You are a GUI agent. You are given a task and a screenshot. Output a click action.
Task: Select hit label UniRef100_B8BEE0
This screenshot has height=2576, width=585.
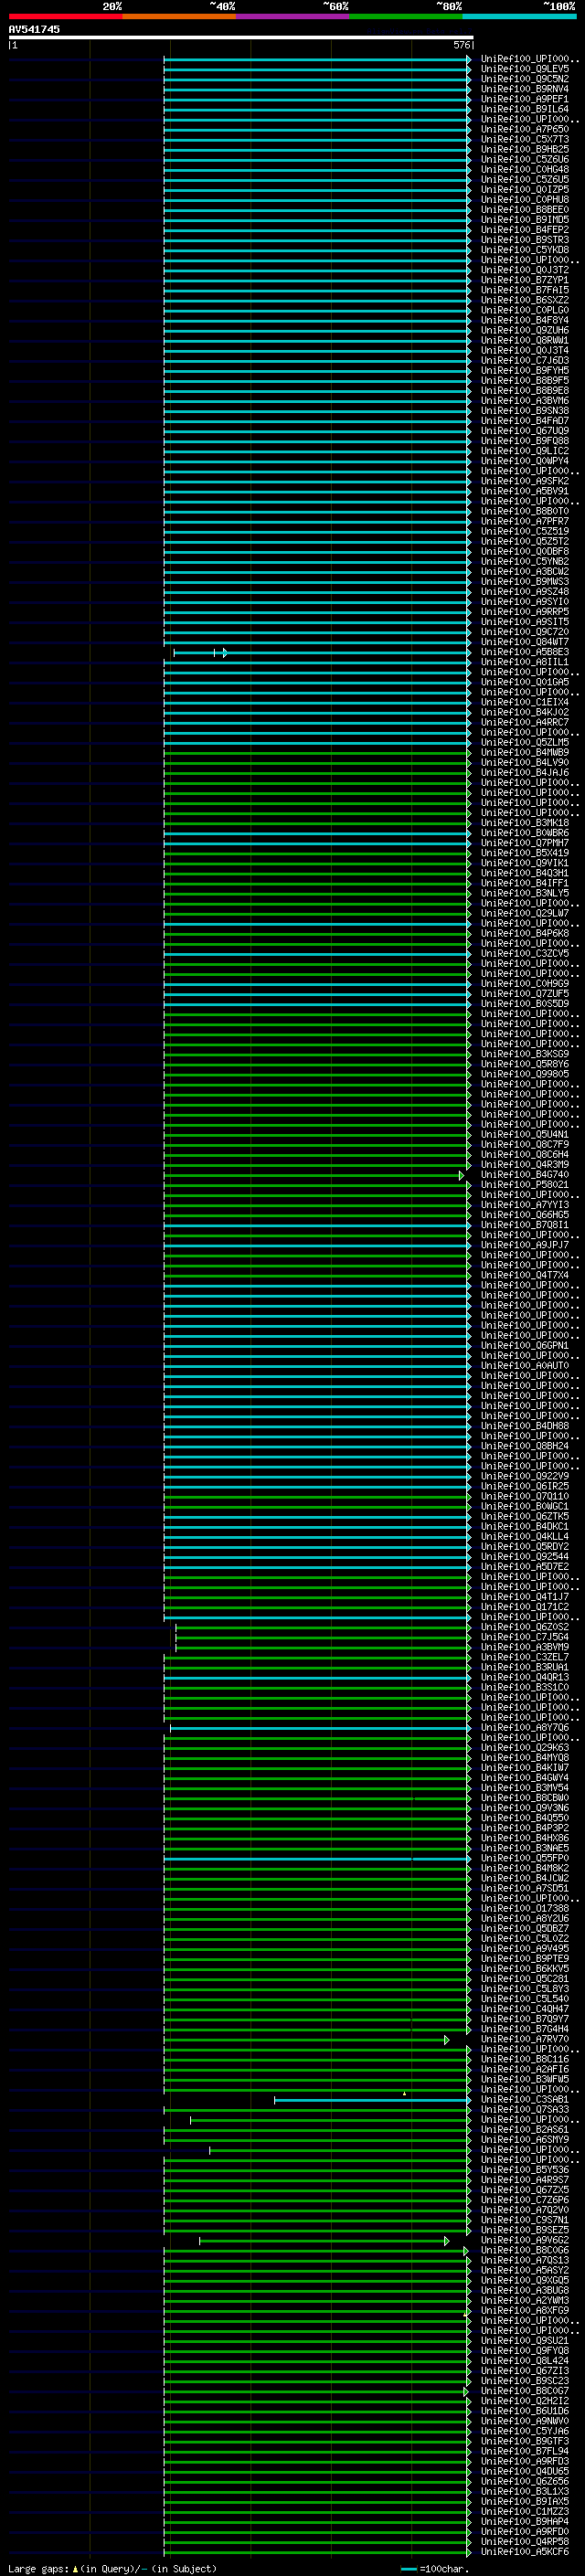coord(525,209)
